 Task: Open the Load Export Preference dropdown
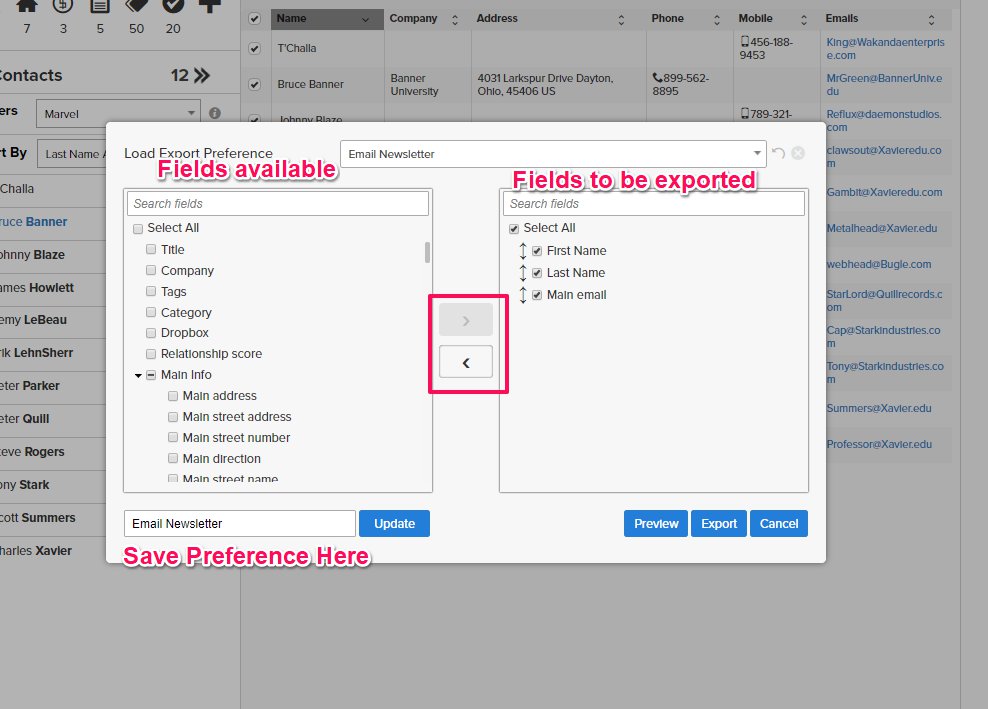(553, 154)
